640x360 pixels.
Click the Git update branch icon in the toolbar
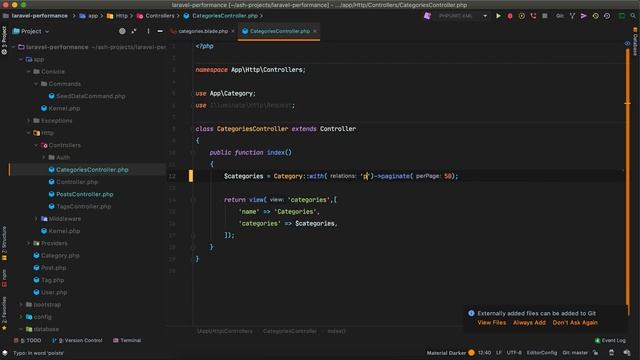tap(572, 16)
